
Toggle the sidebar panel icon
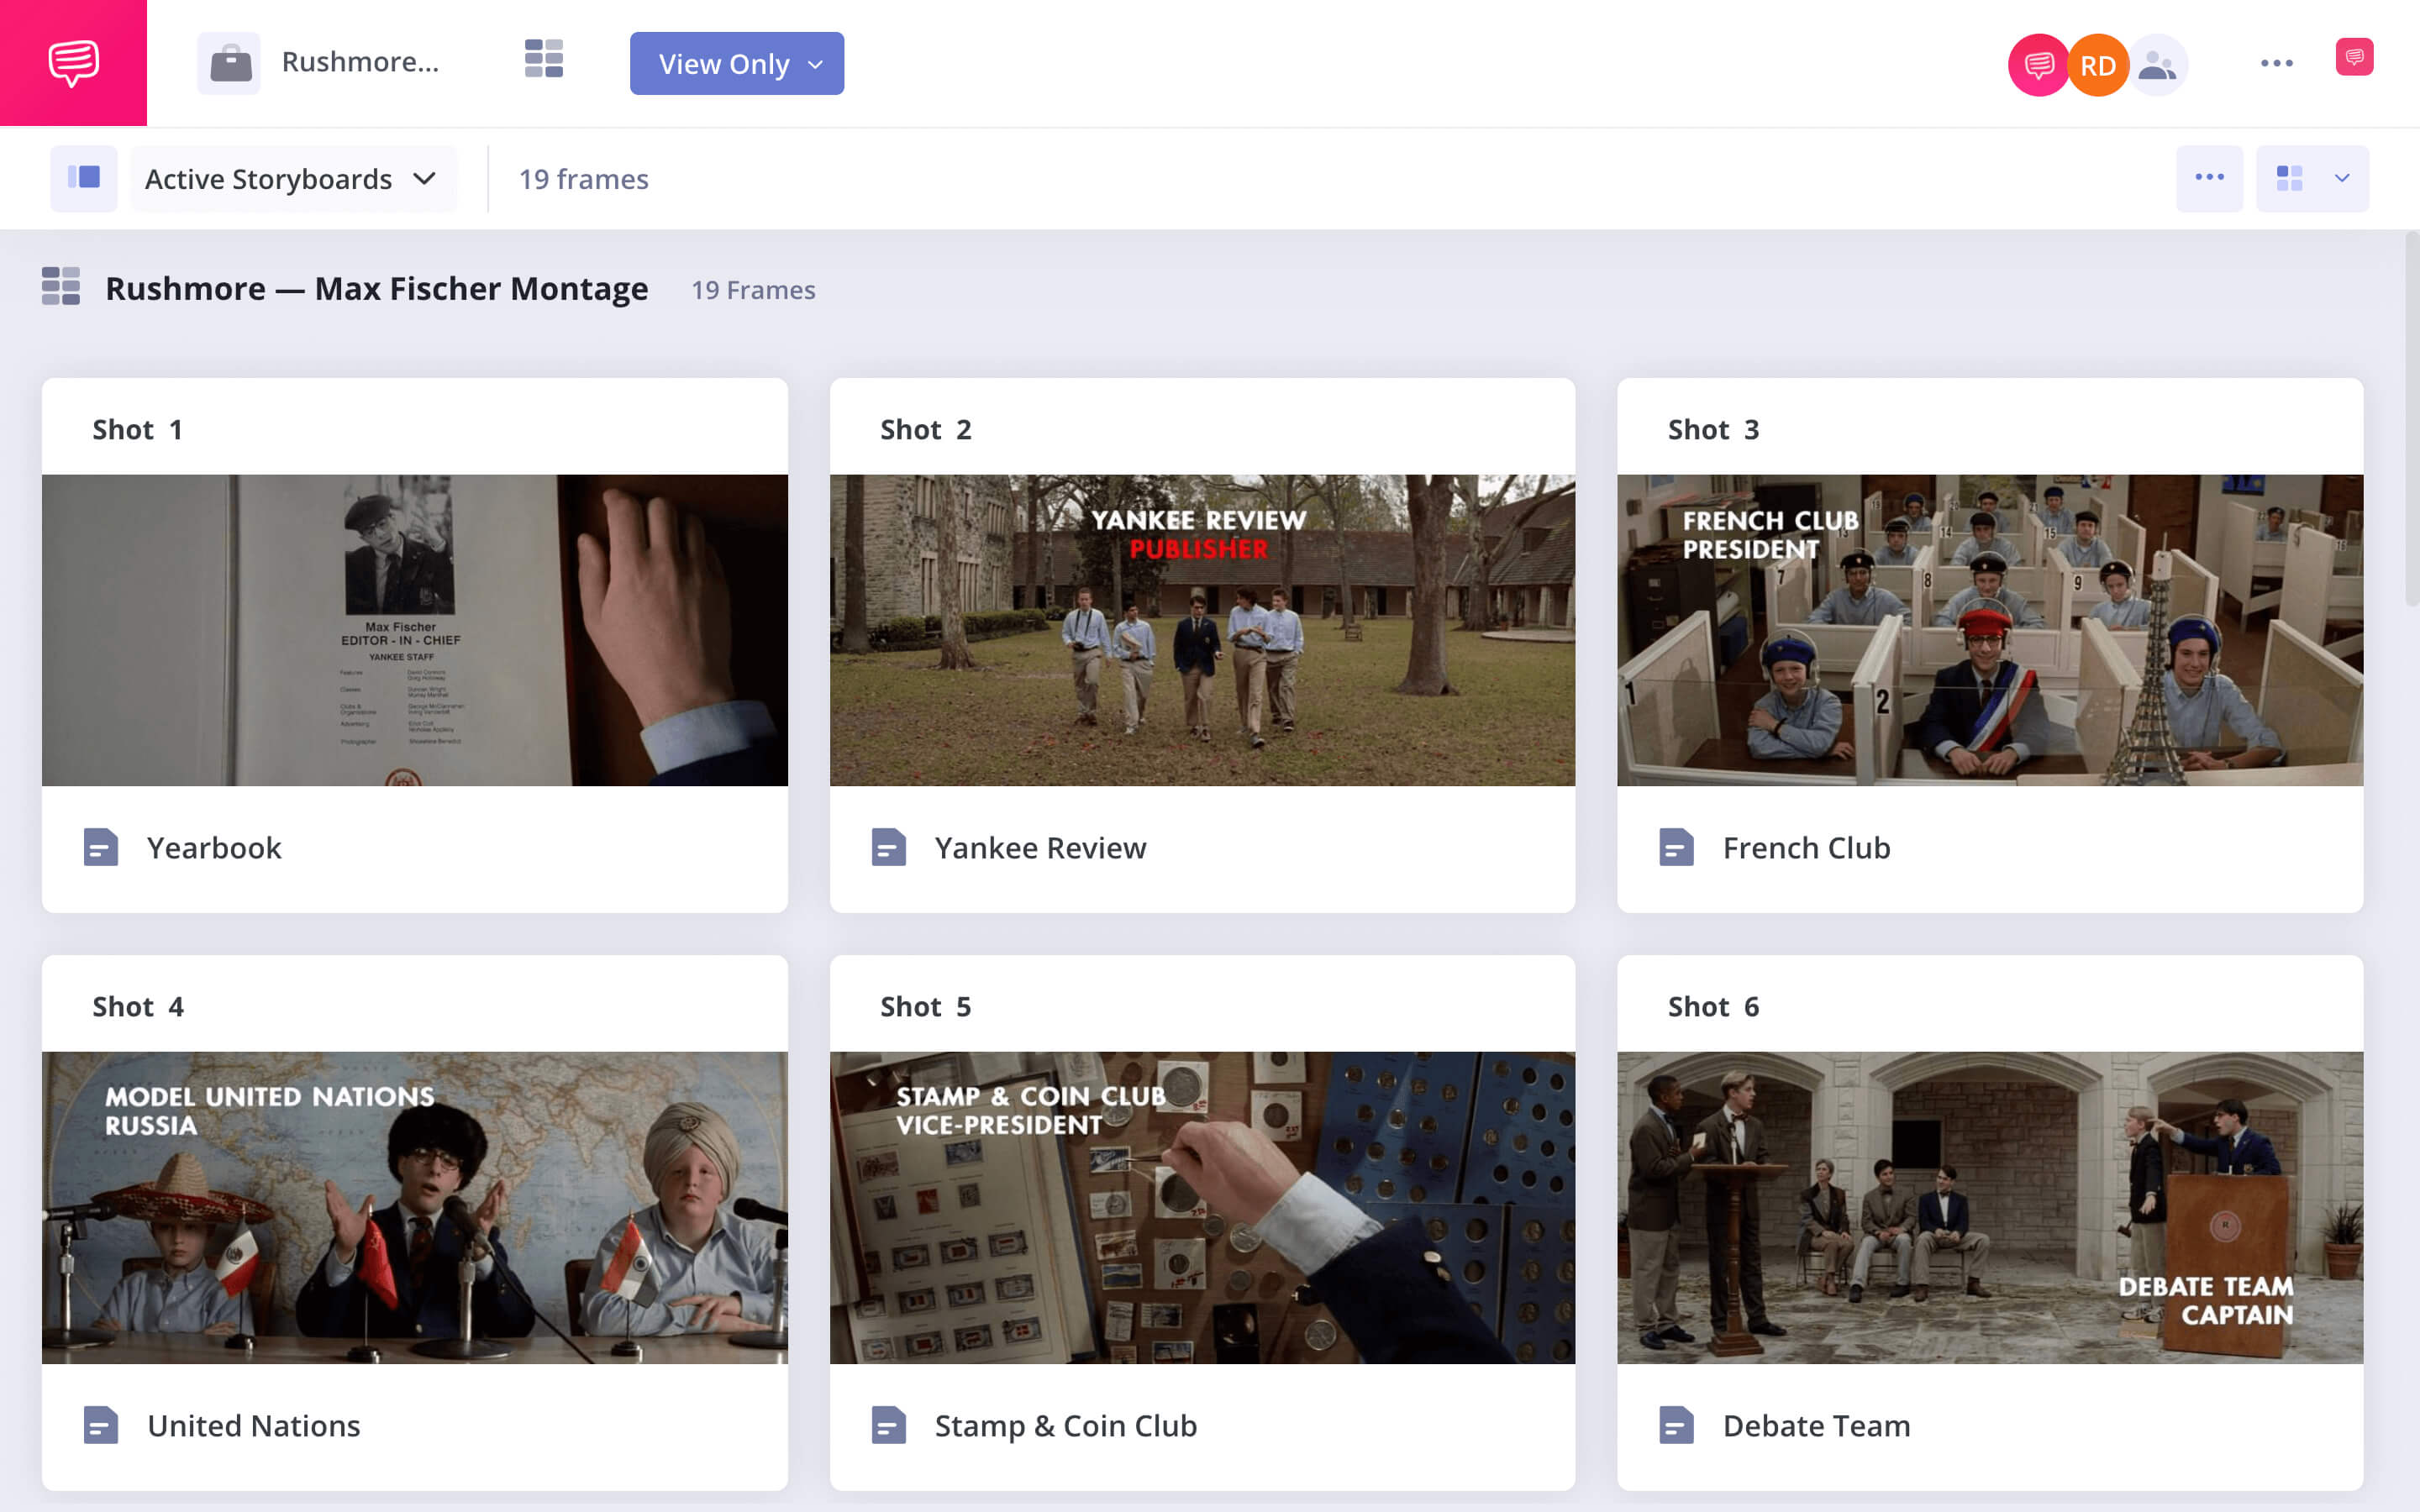pos(84,178)
